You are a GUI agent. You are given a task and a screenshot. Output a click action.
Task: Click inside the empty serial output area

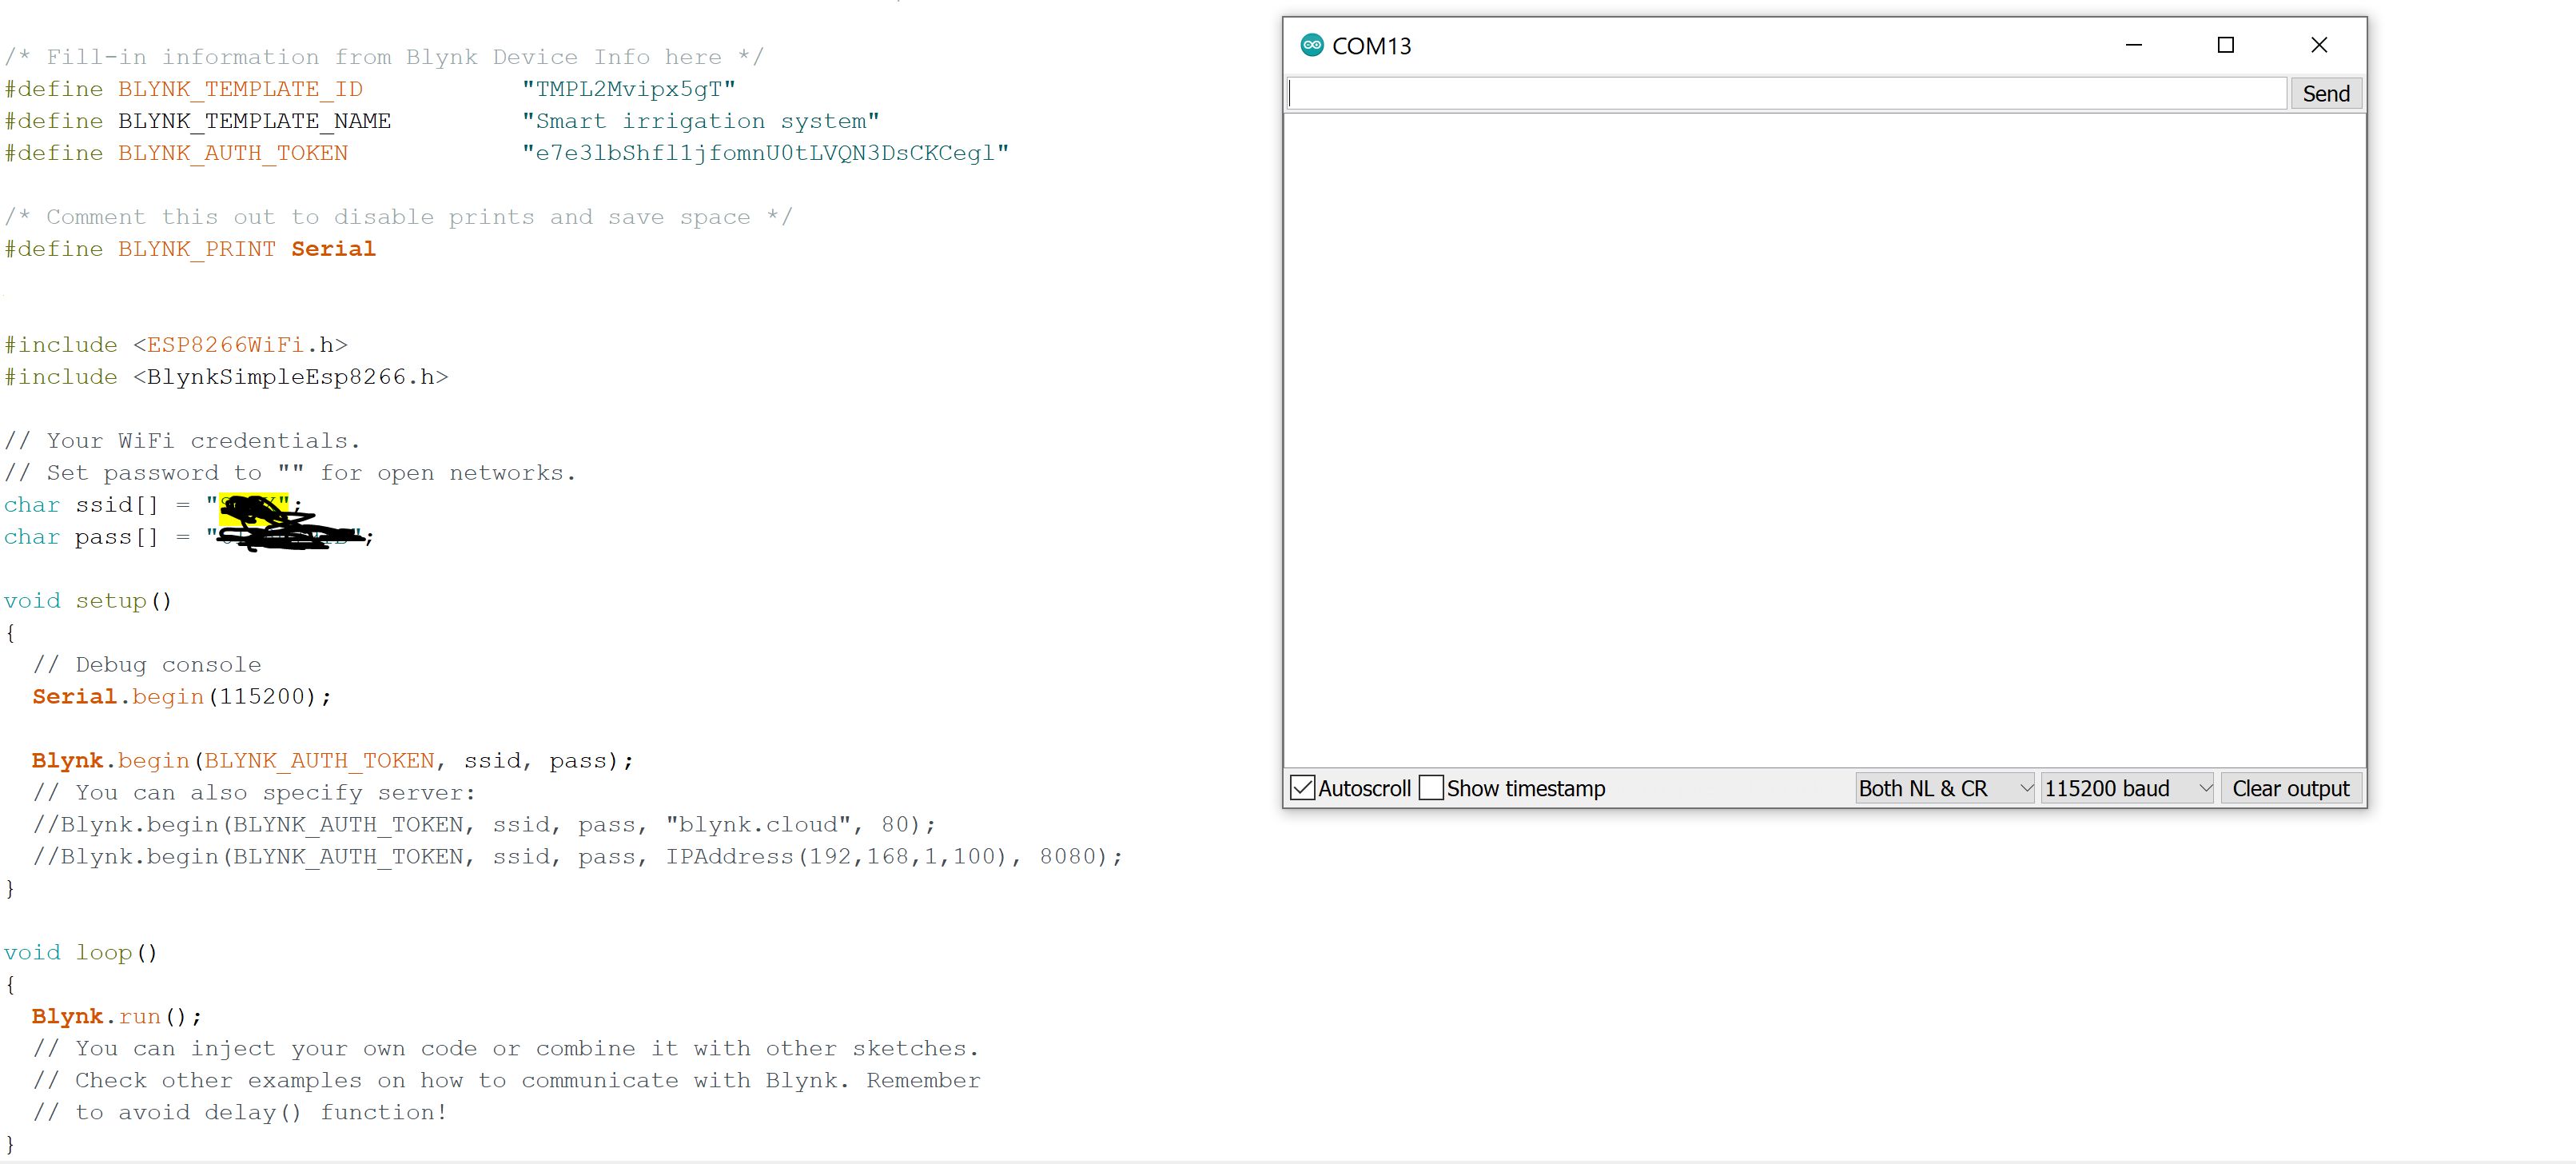[x=1824, y=440]
